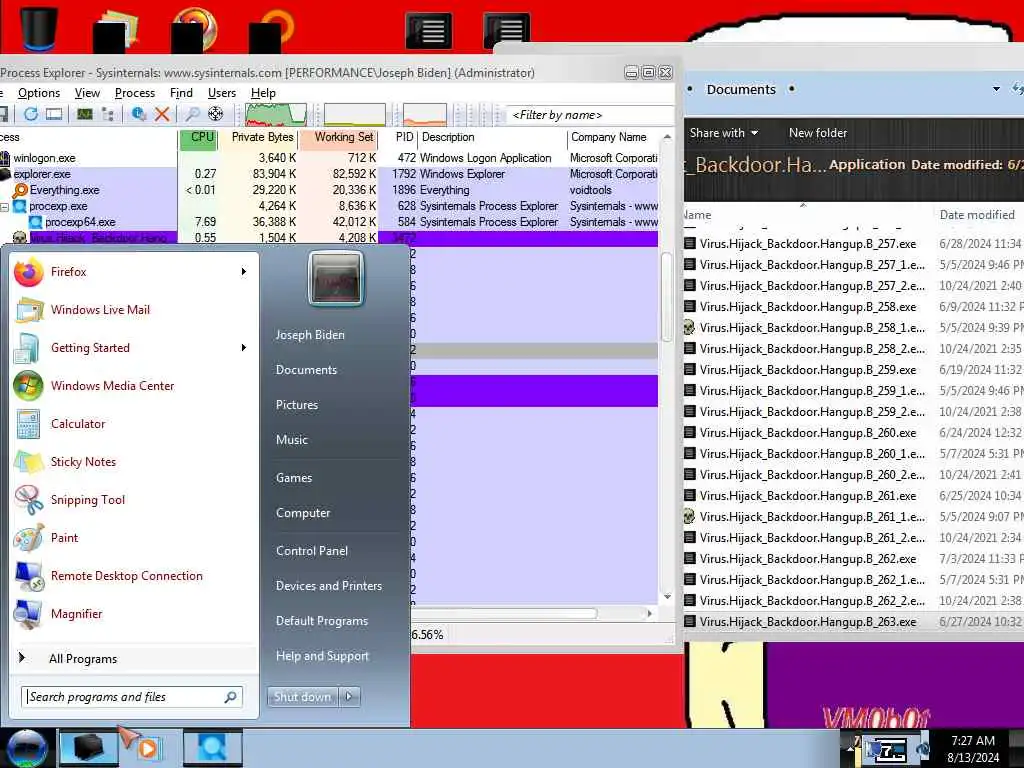Open Devices and Printers link

point(329,586)
